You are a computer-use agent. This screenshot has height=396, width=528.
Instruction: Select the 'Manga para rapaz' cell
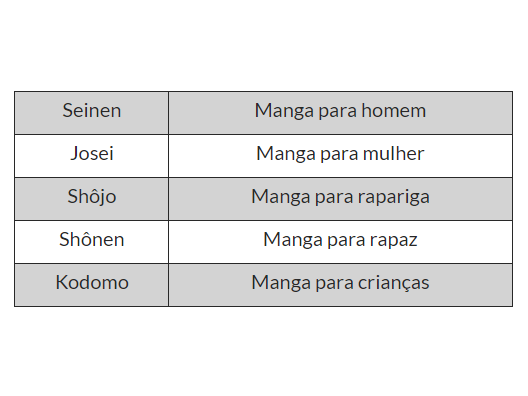(x=340, y=242)
